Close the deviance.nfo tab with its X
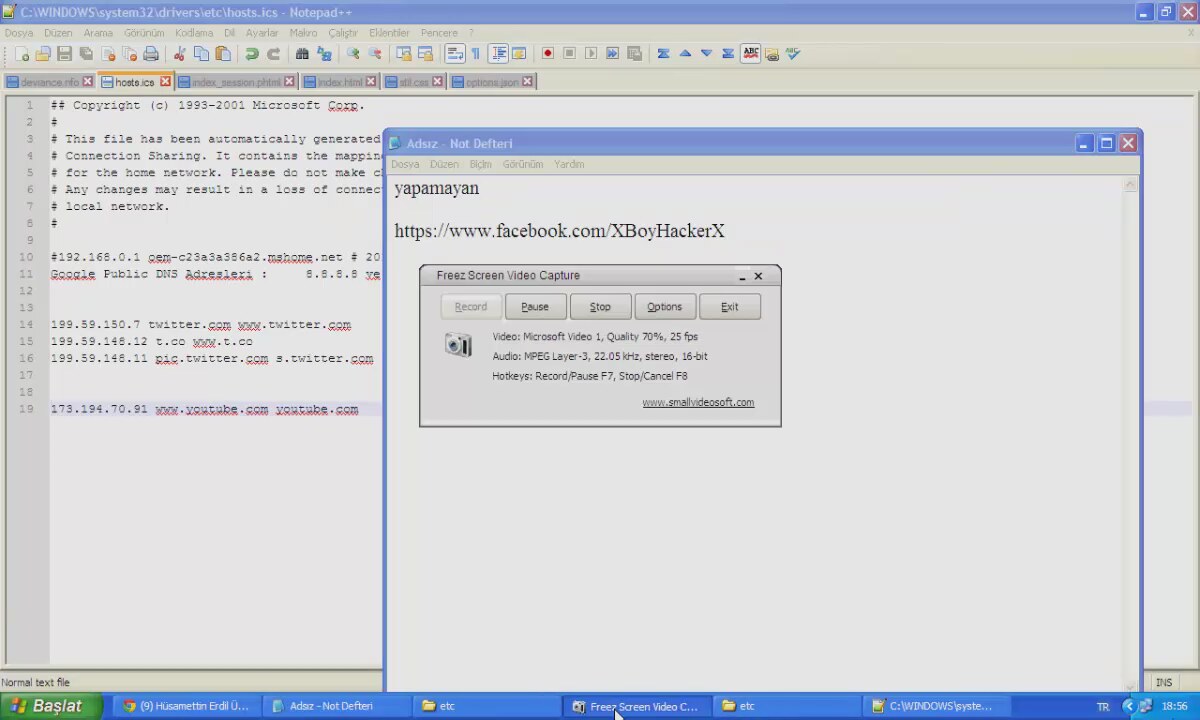This screenshot has width=1200, height=720. (88, 82)
